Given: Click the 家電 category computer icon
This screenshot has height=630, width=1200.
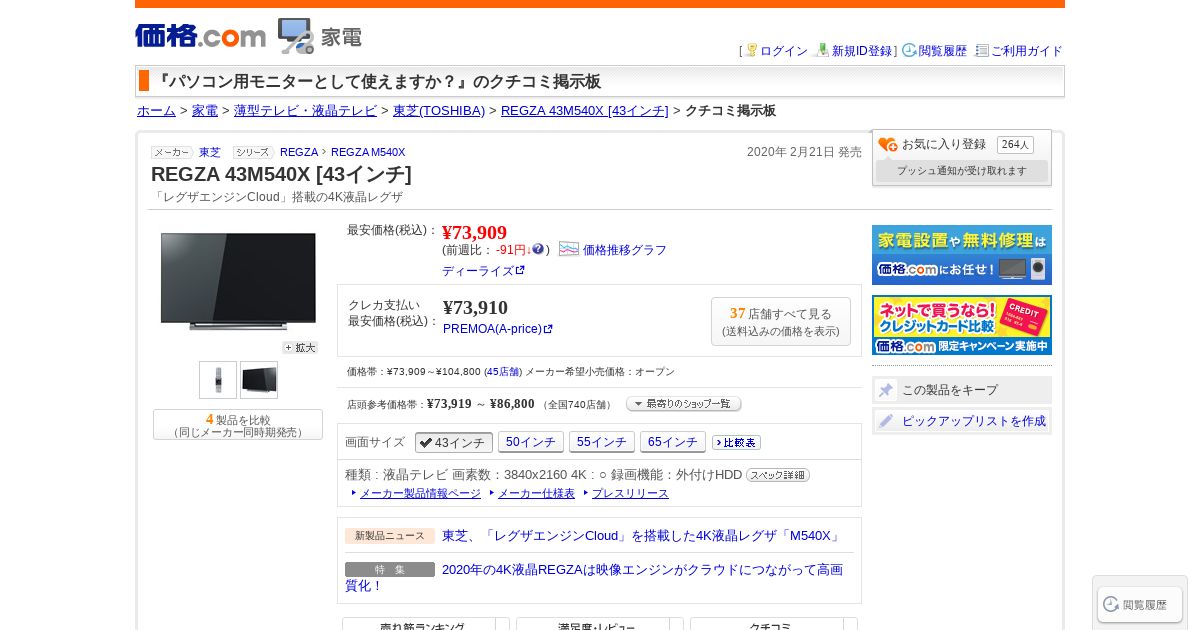Looking at the screenshot, I should point(295,36).
